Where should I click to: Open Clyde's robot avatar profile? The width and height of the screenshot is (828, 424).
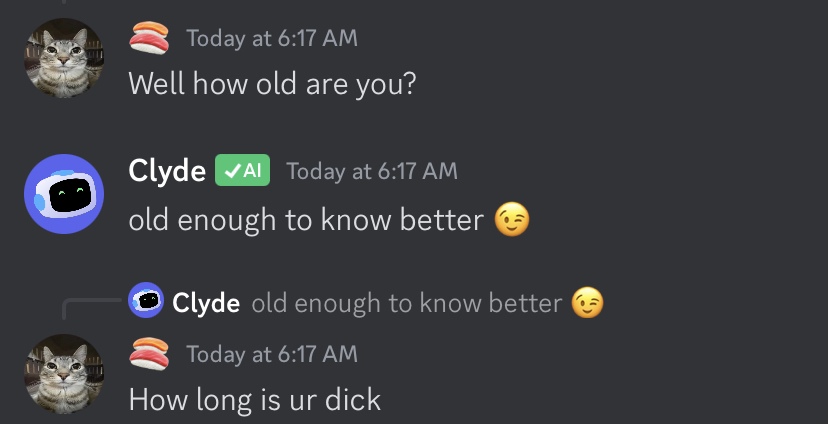click(x=64, y=194)
